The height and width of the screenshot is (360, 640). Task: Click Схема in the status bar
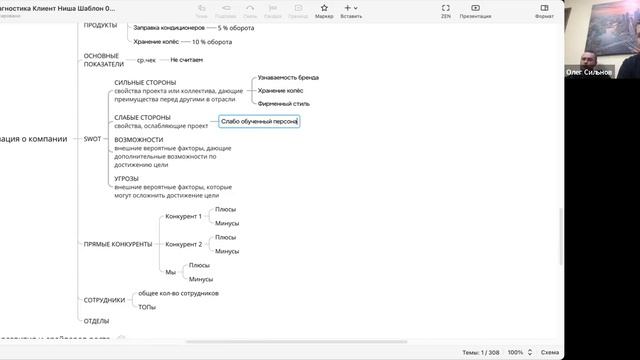tap(550, 352)
